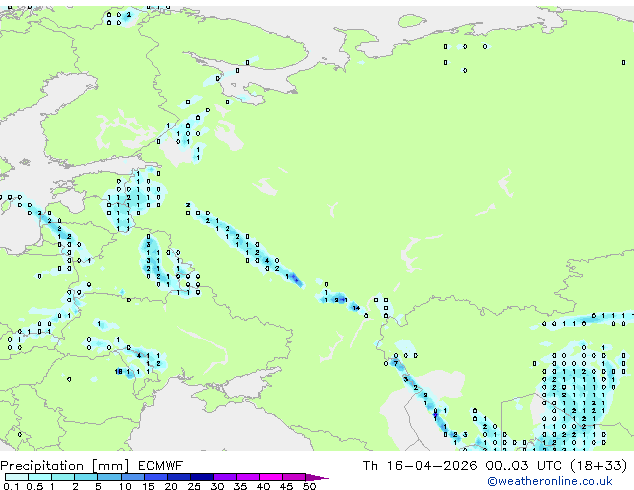Image resolution: width=634 pixels, height=490 pixels.
Task: Click the '(18+33)' forecast run text
Action: (x=598, y=466)
